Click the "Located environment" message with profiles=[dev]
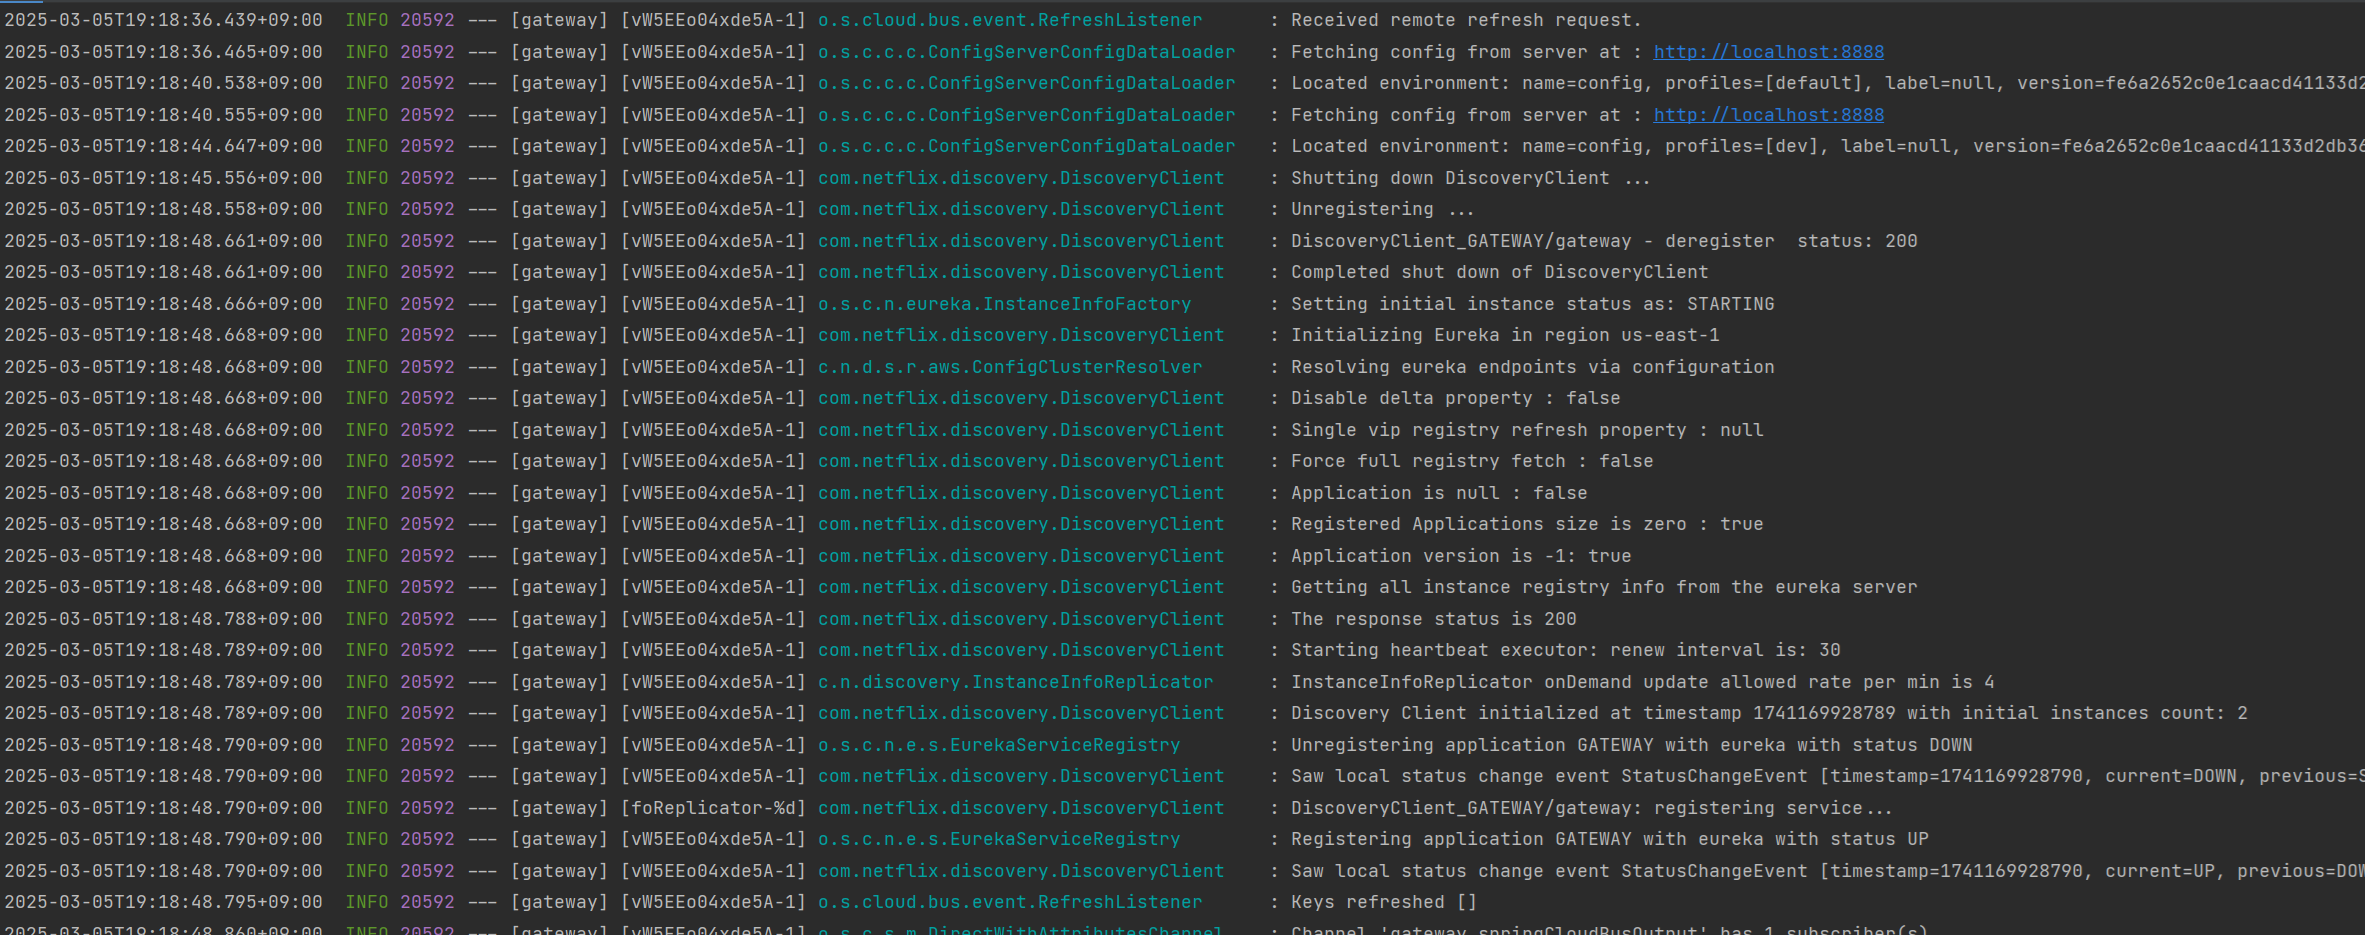Image resolution: width=2365 pixels, height=935 pixels. click(x=1828, y=146)
